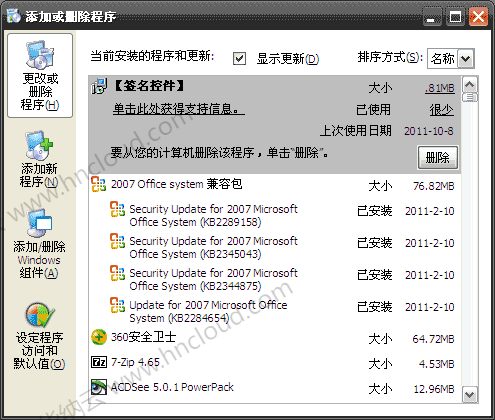Click the 删除 button

(x=438, y=157)
